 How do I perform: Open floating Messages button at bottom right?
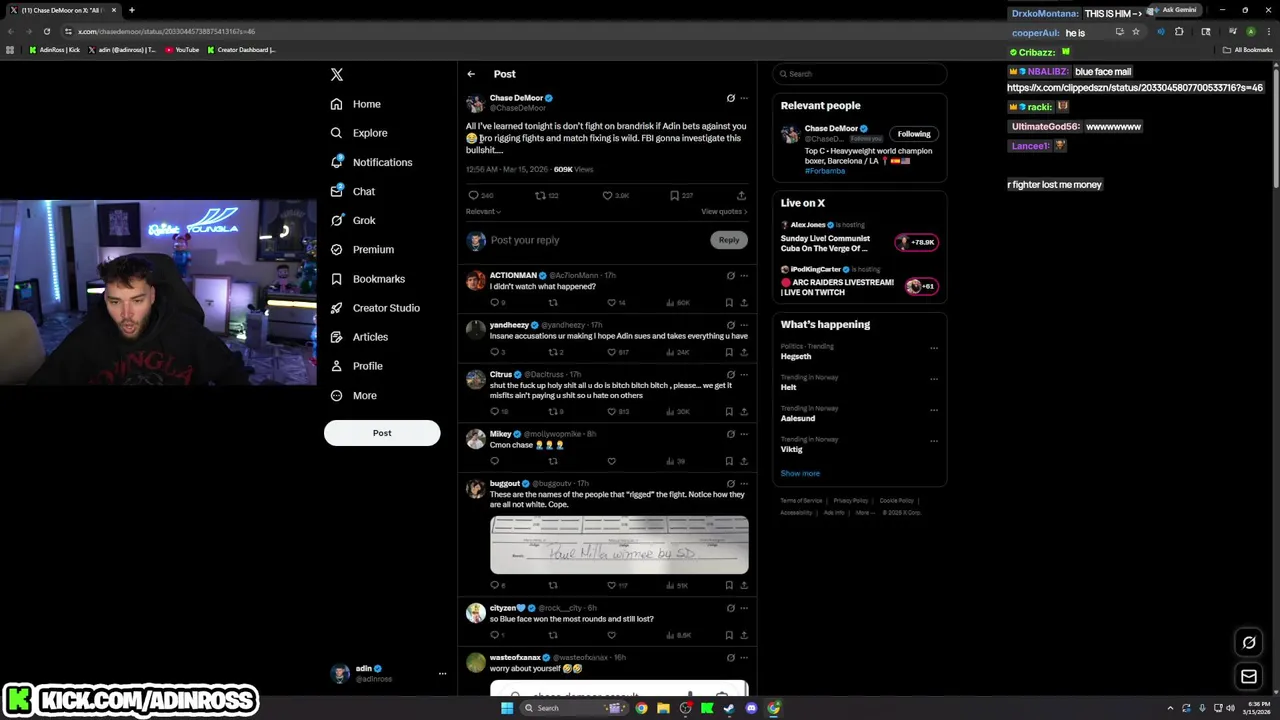[1249, 677]
